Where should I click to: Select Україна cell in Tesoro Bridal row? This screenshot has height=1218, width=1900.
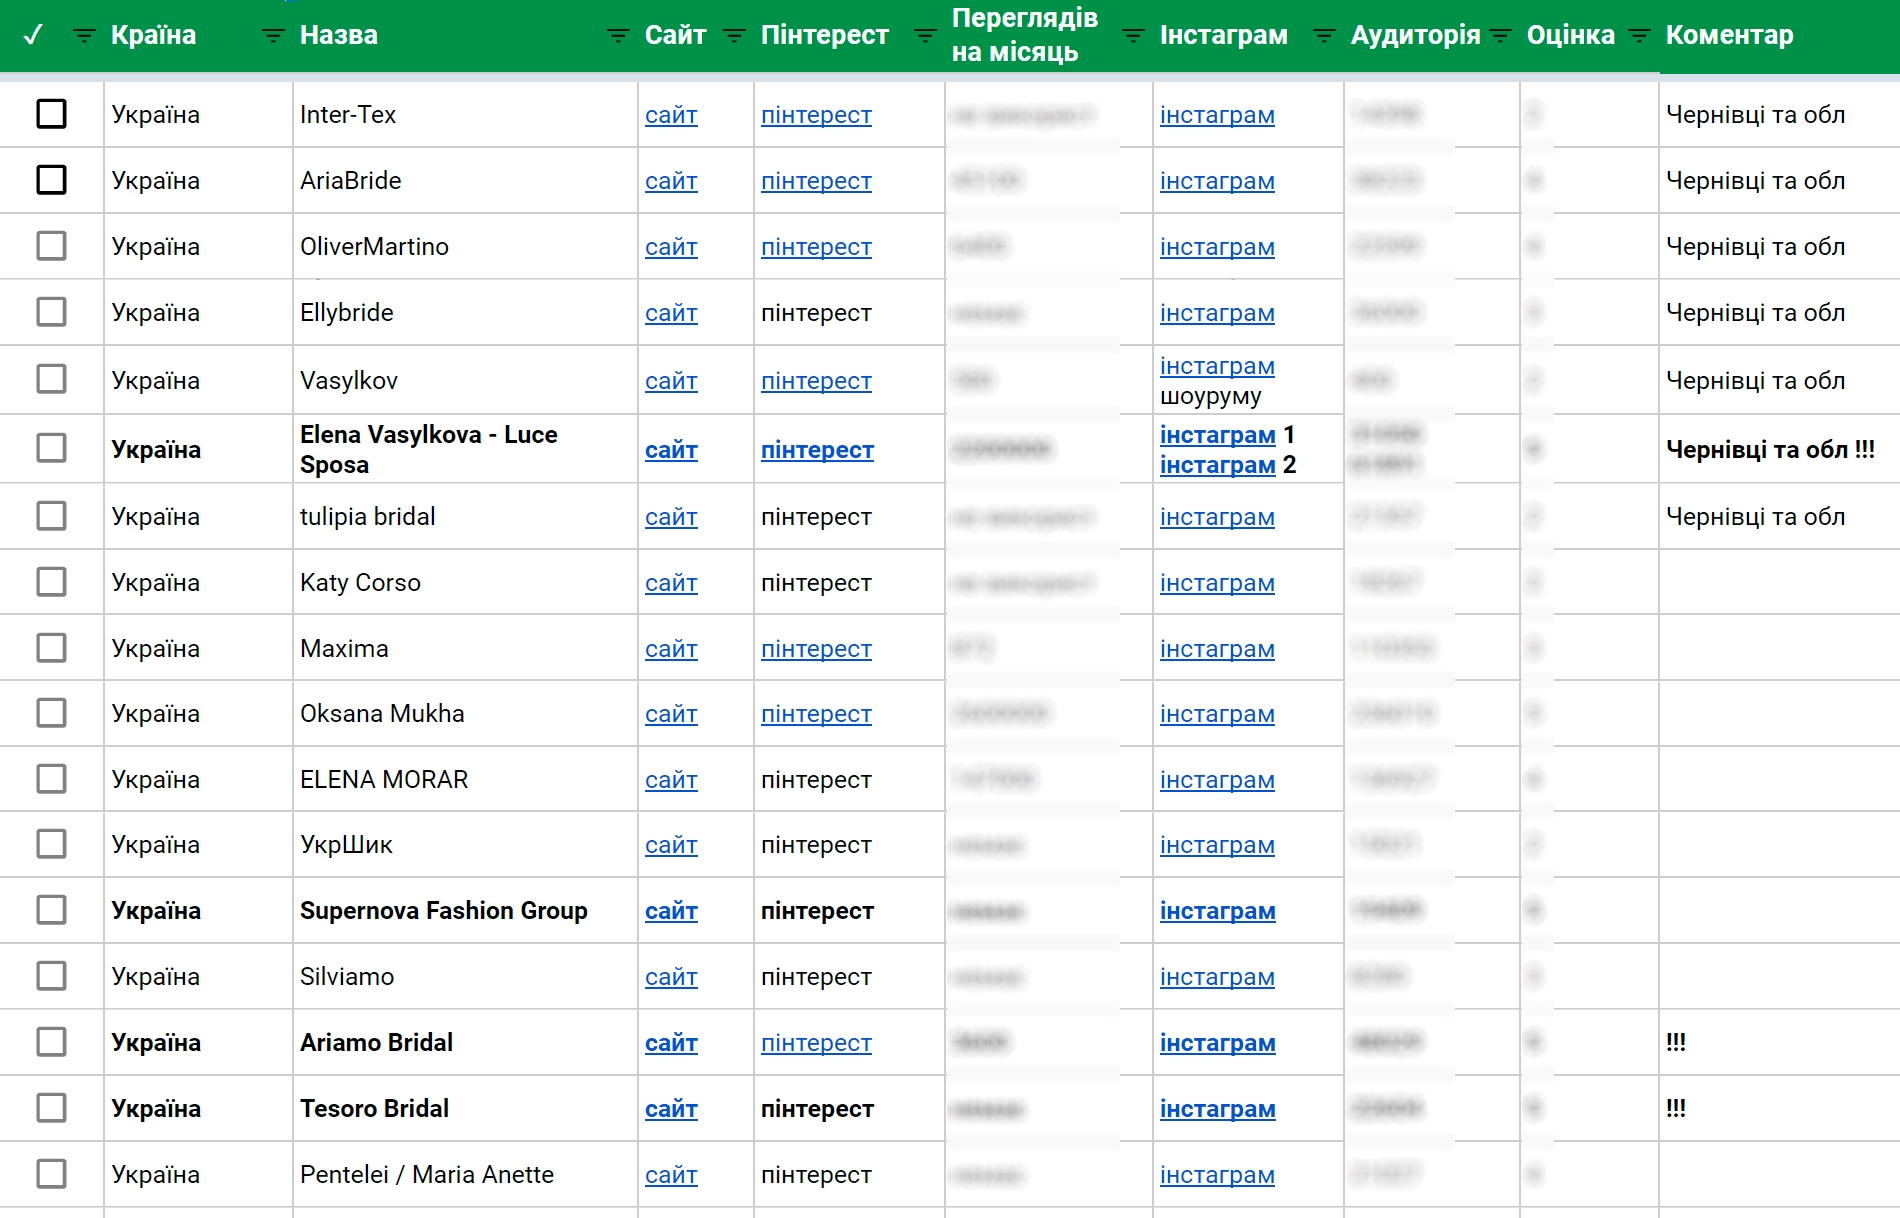[x=156, y=1108]
